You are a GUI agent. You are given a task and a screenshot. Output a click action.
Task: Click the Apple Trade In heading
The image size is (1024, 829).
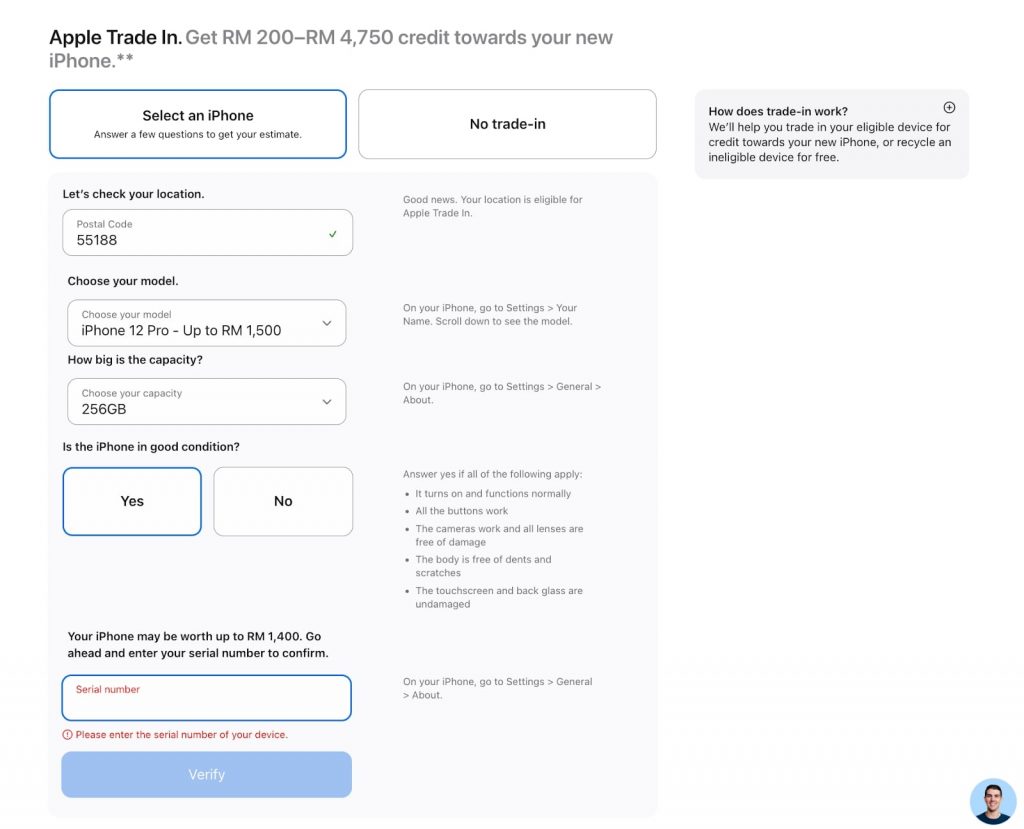(115, 37)
